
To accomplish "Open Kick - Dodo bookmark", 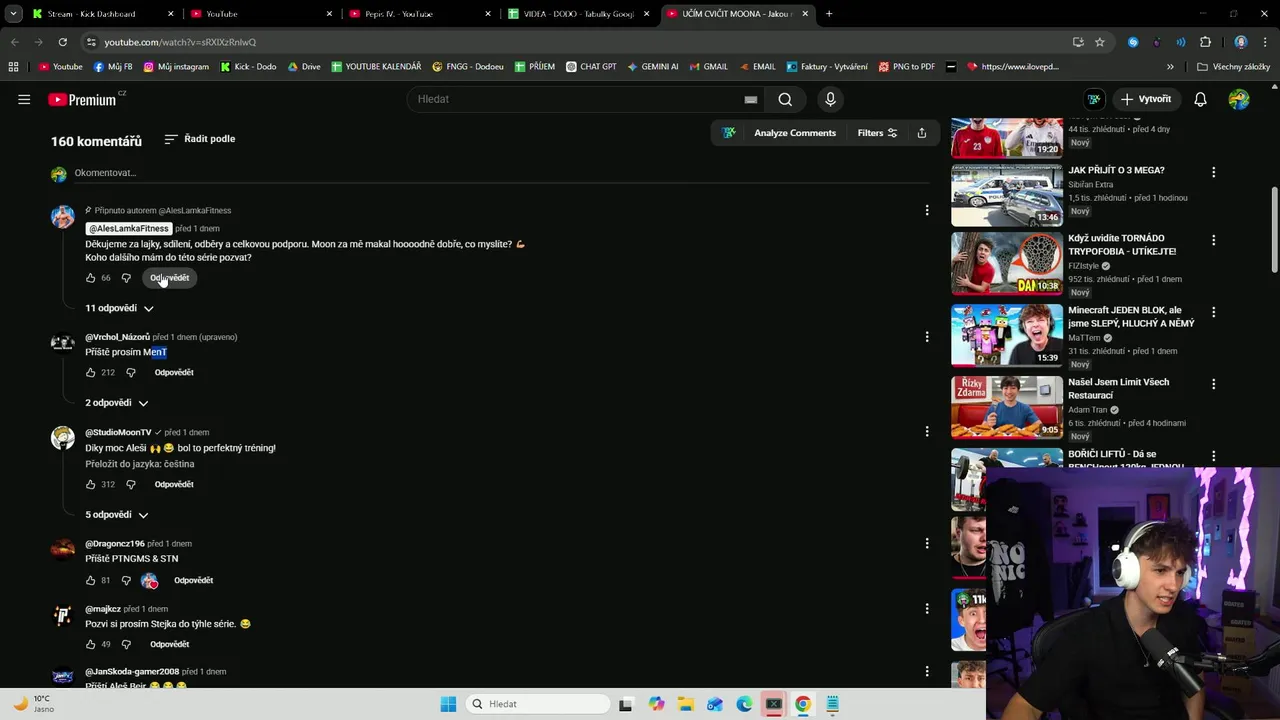I will pos(248,67).
